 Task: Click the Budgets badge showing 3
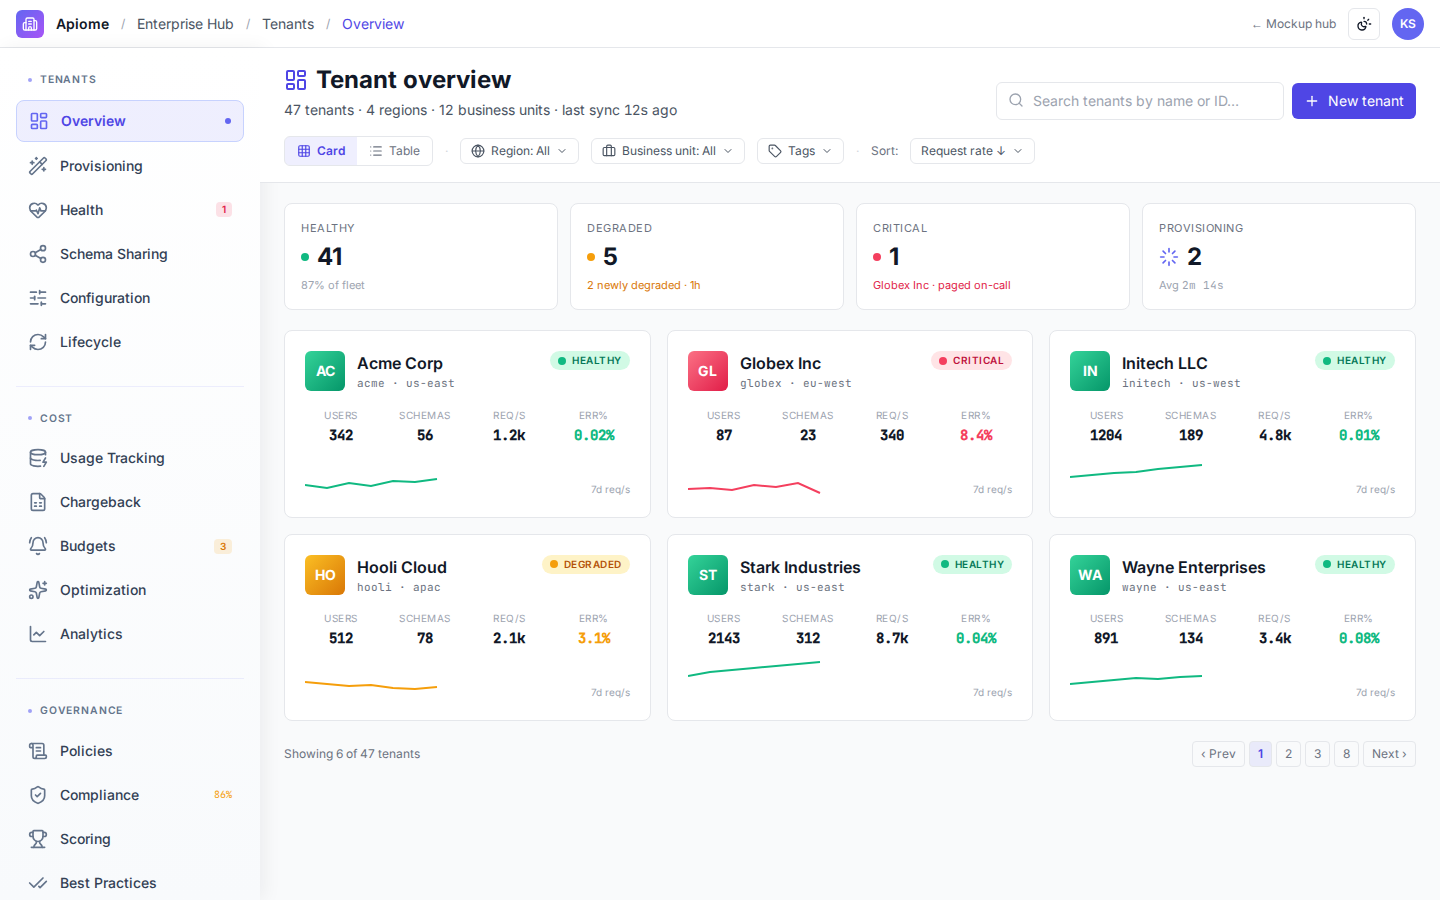click(x=223, y=546)
